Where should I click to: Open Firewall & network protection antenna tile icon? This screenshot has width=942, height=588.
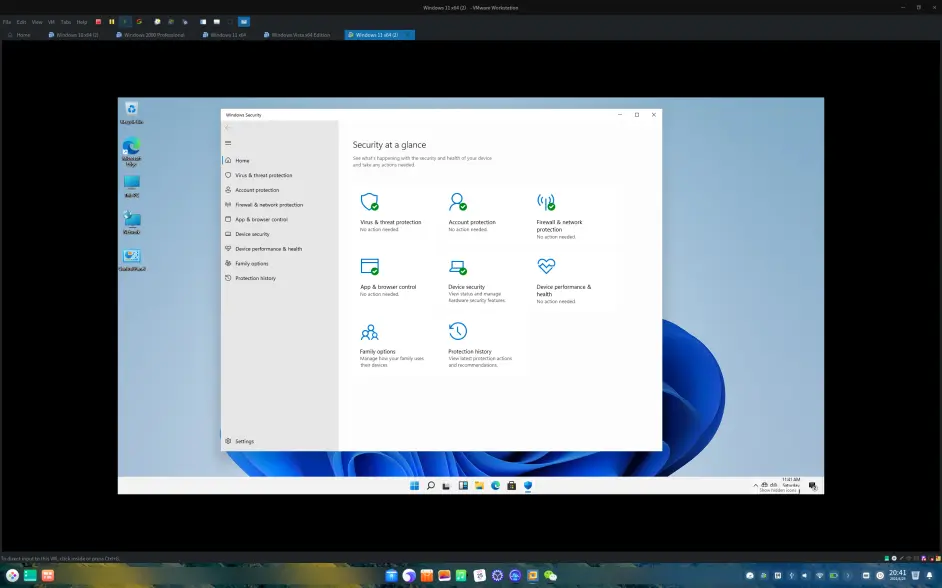(546, 202)
